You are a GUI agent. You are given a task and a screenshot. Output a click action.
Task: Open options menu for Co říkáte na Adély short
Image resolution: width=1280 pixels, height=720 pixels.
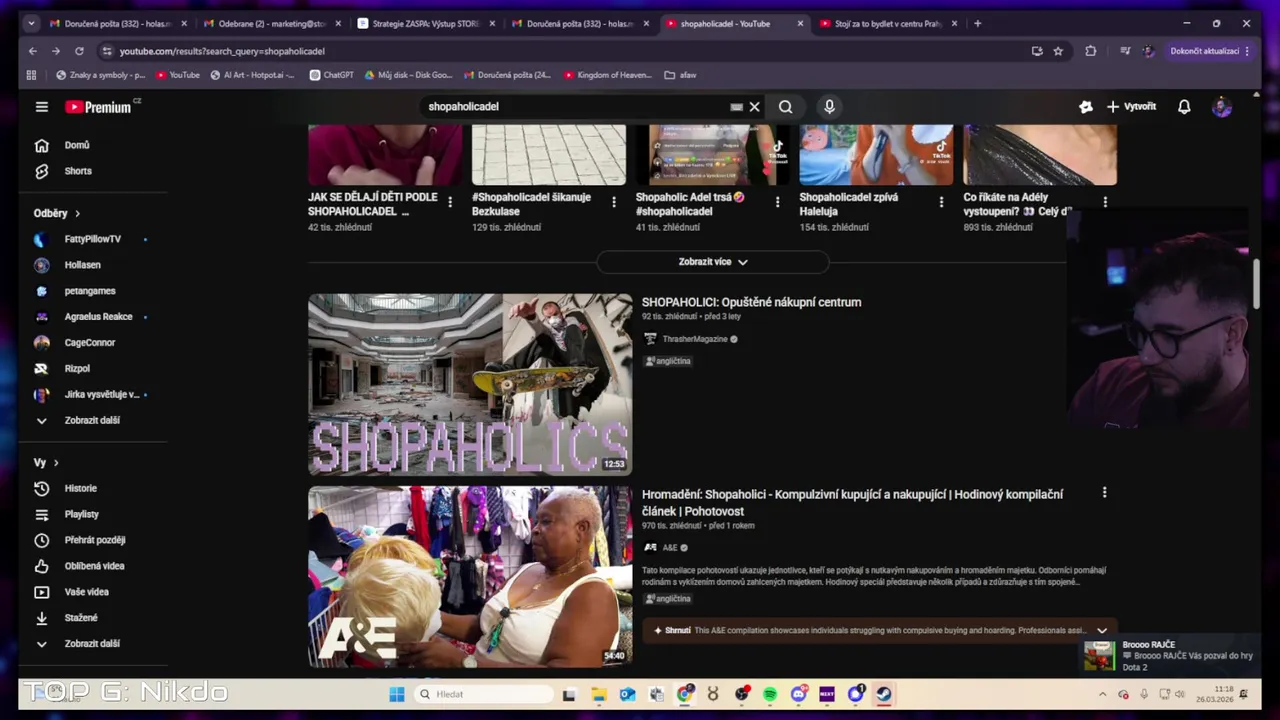[1105, 203]
